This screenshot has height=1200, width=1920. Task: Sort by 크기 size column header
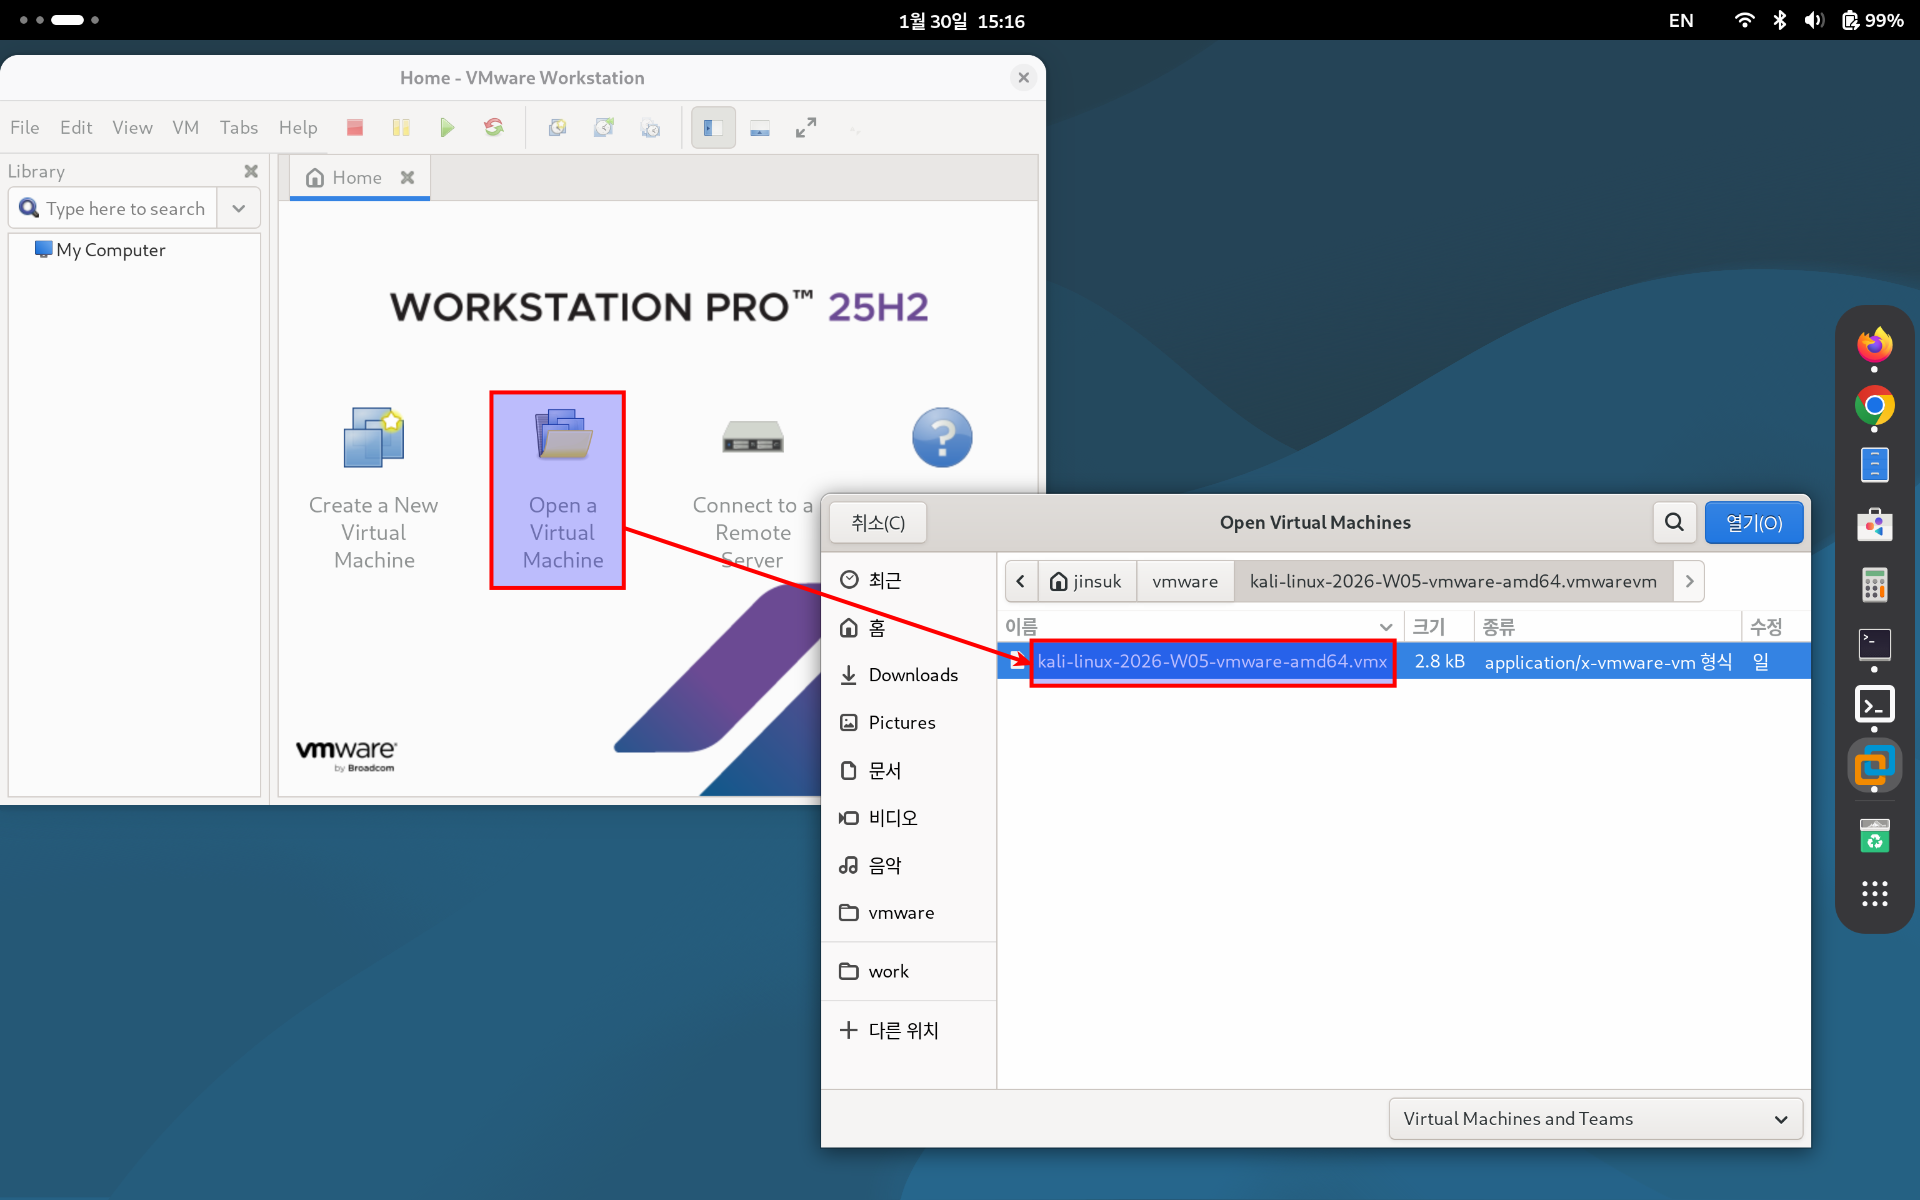pos(1439,627)
